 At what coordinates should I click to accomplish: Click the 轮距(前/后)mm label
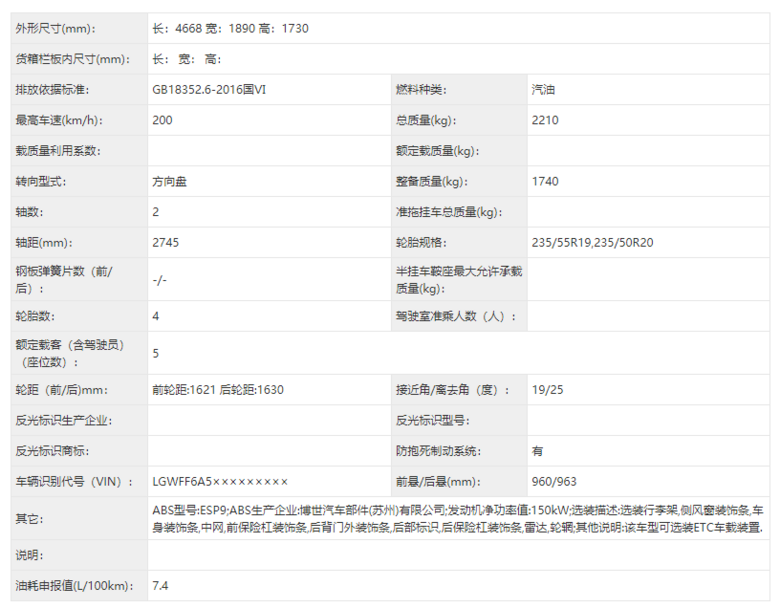point(61,390)
